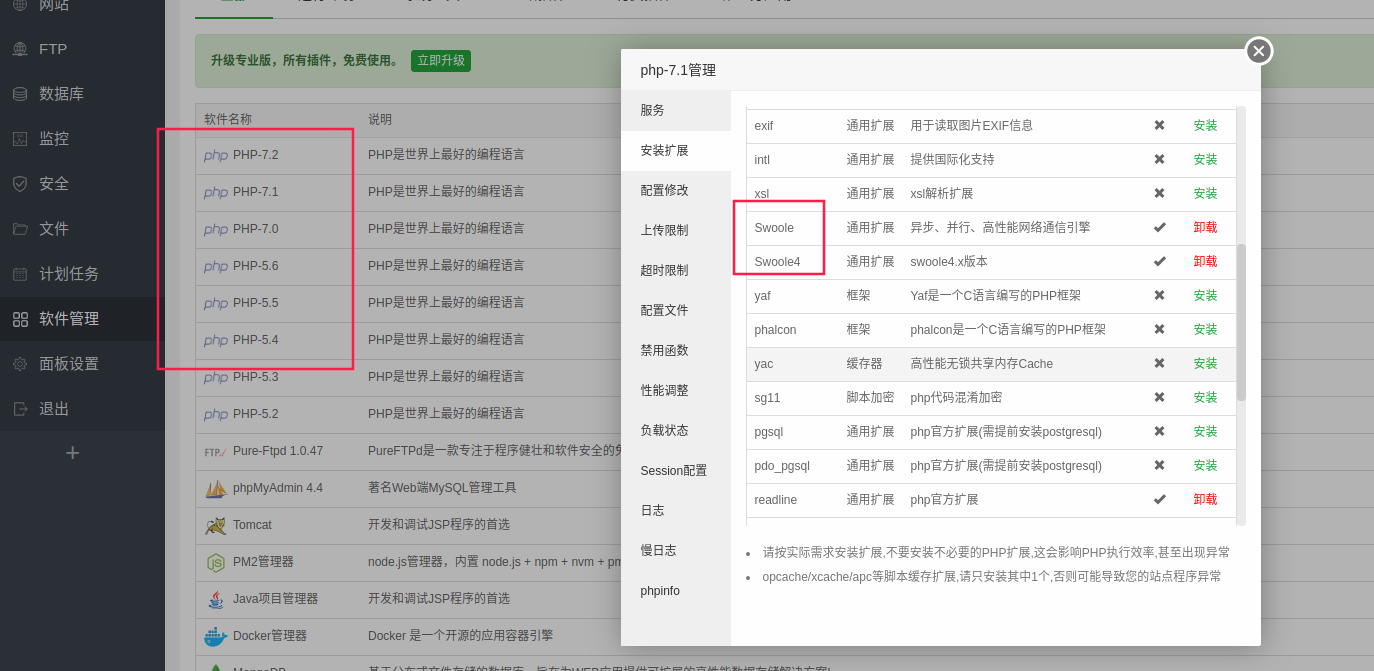The image size is (1374, 671).
Task: Click the 计划任务 calendar sidebar icon
Action: pyautogui.click(x=20, y=274)
